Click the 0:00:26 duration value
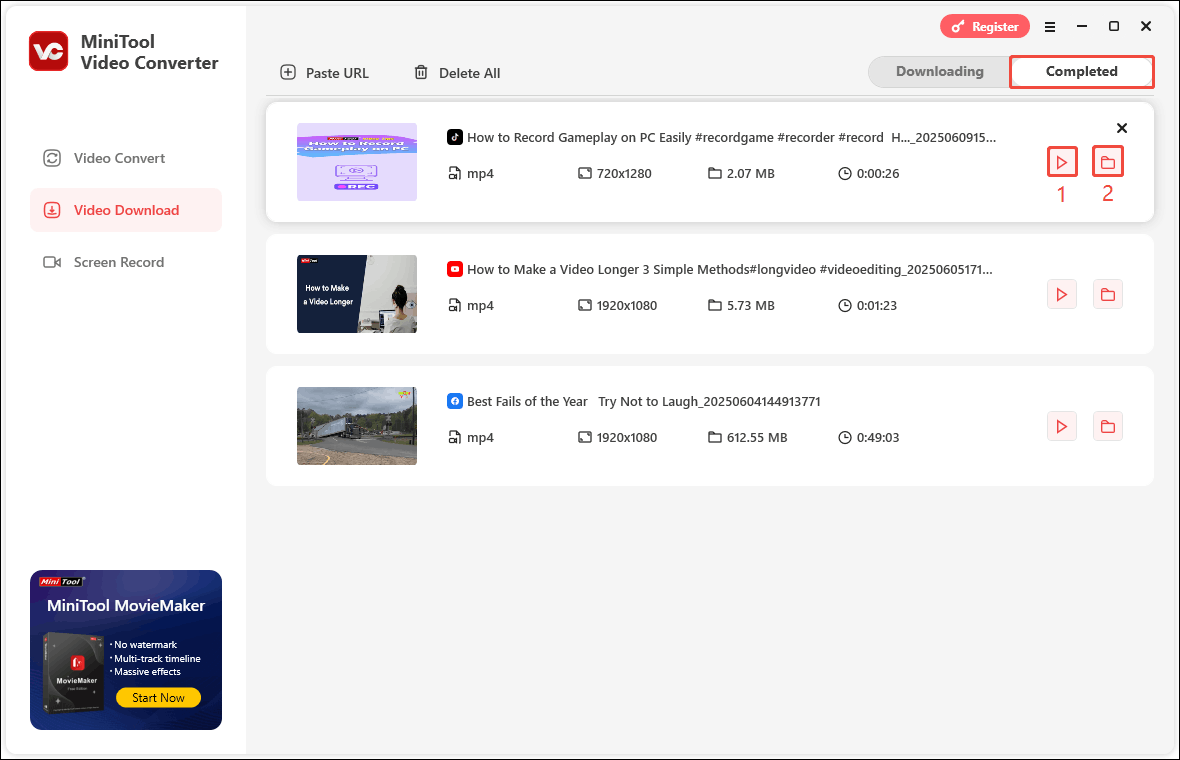The width and height of the screenshot is (1180, 760). point(877,174)
